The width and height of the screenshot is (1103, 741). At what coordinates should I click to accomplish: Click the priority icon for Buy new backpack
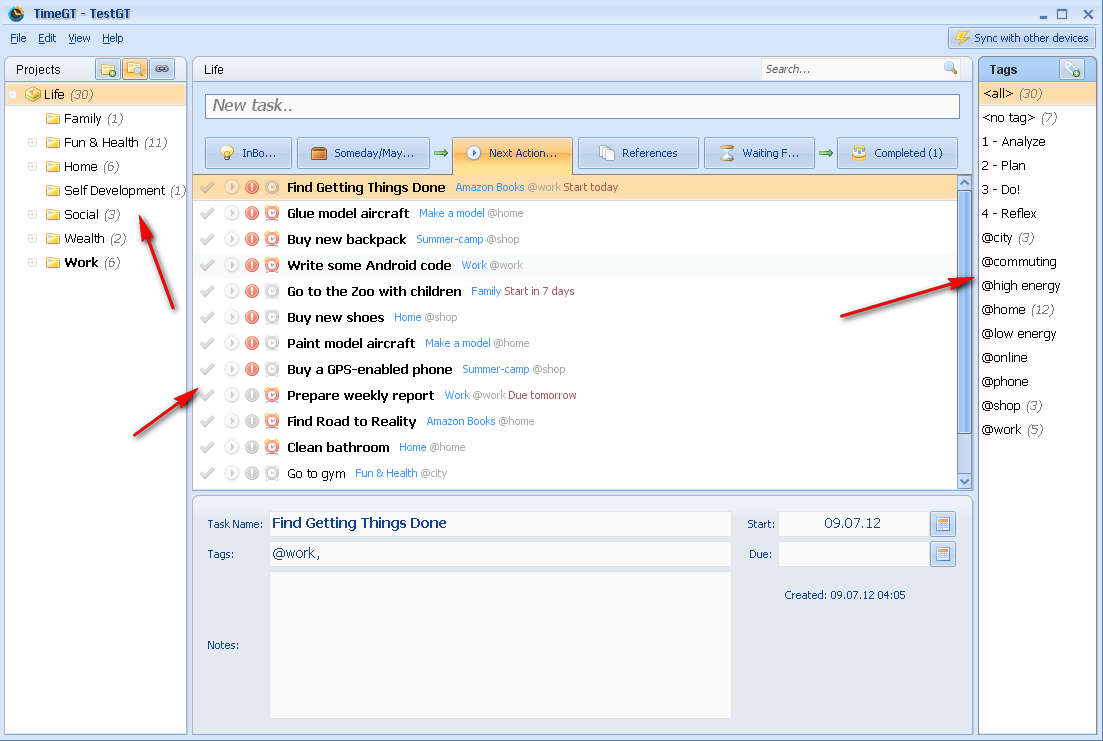pos(252,239)
